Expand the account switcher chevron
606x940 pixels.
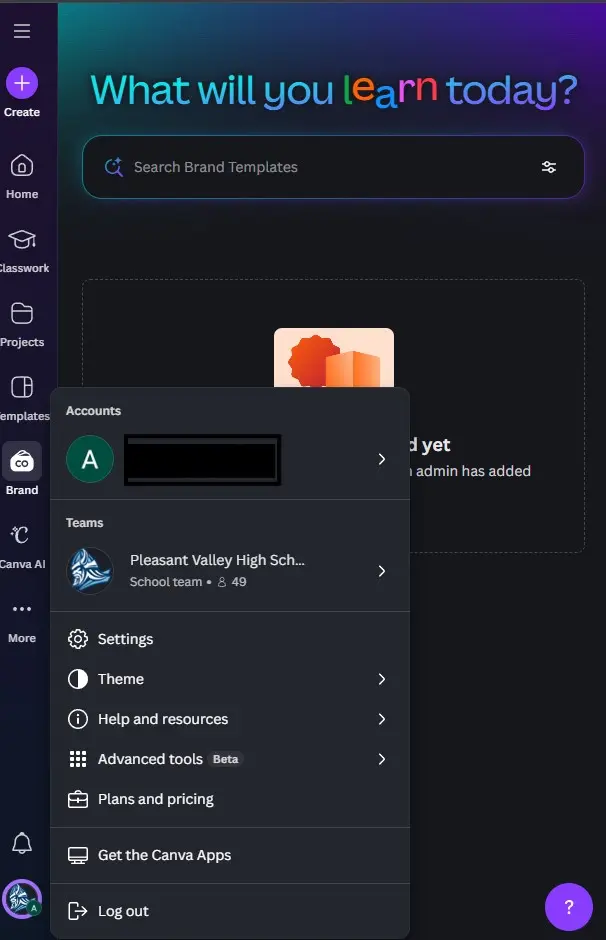(x=381, y=459)
